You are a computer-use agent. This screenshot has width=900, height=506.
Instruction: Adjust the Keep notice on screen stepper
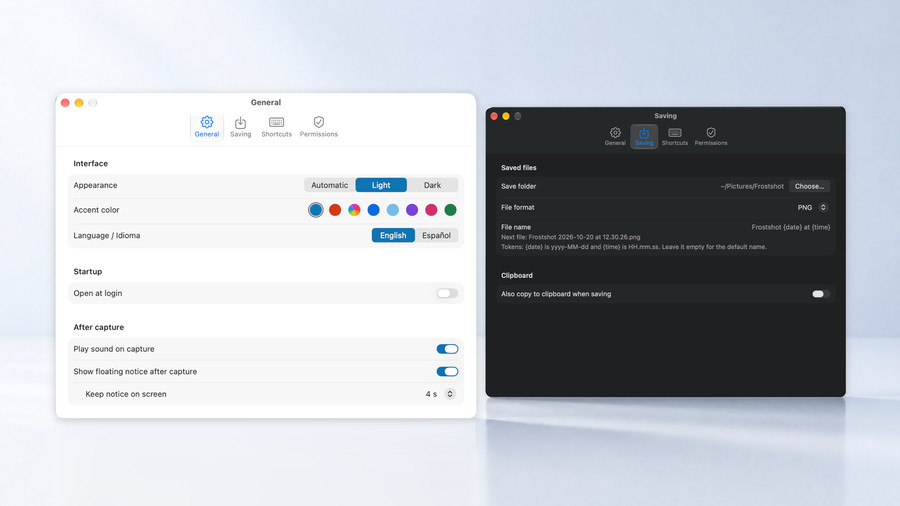(x=450, y=394)
